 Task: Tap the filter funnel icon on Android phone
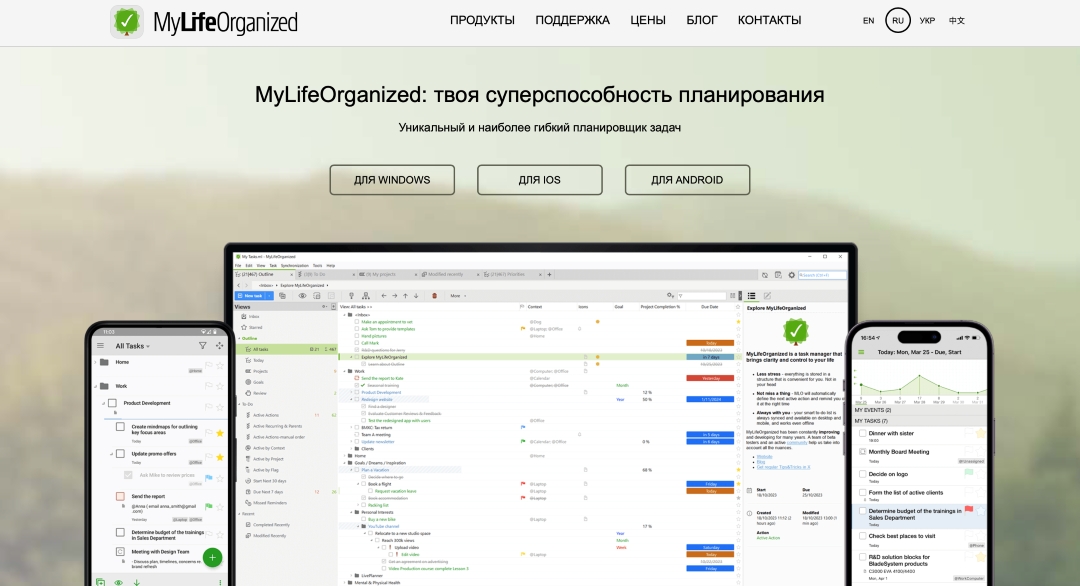(202, 346)
